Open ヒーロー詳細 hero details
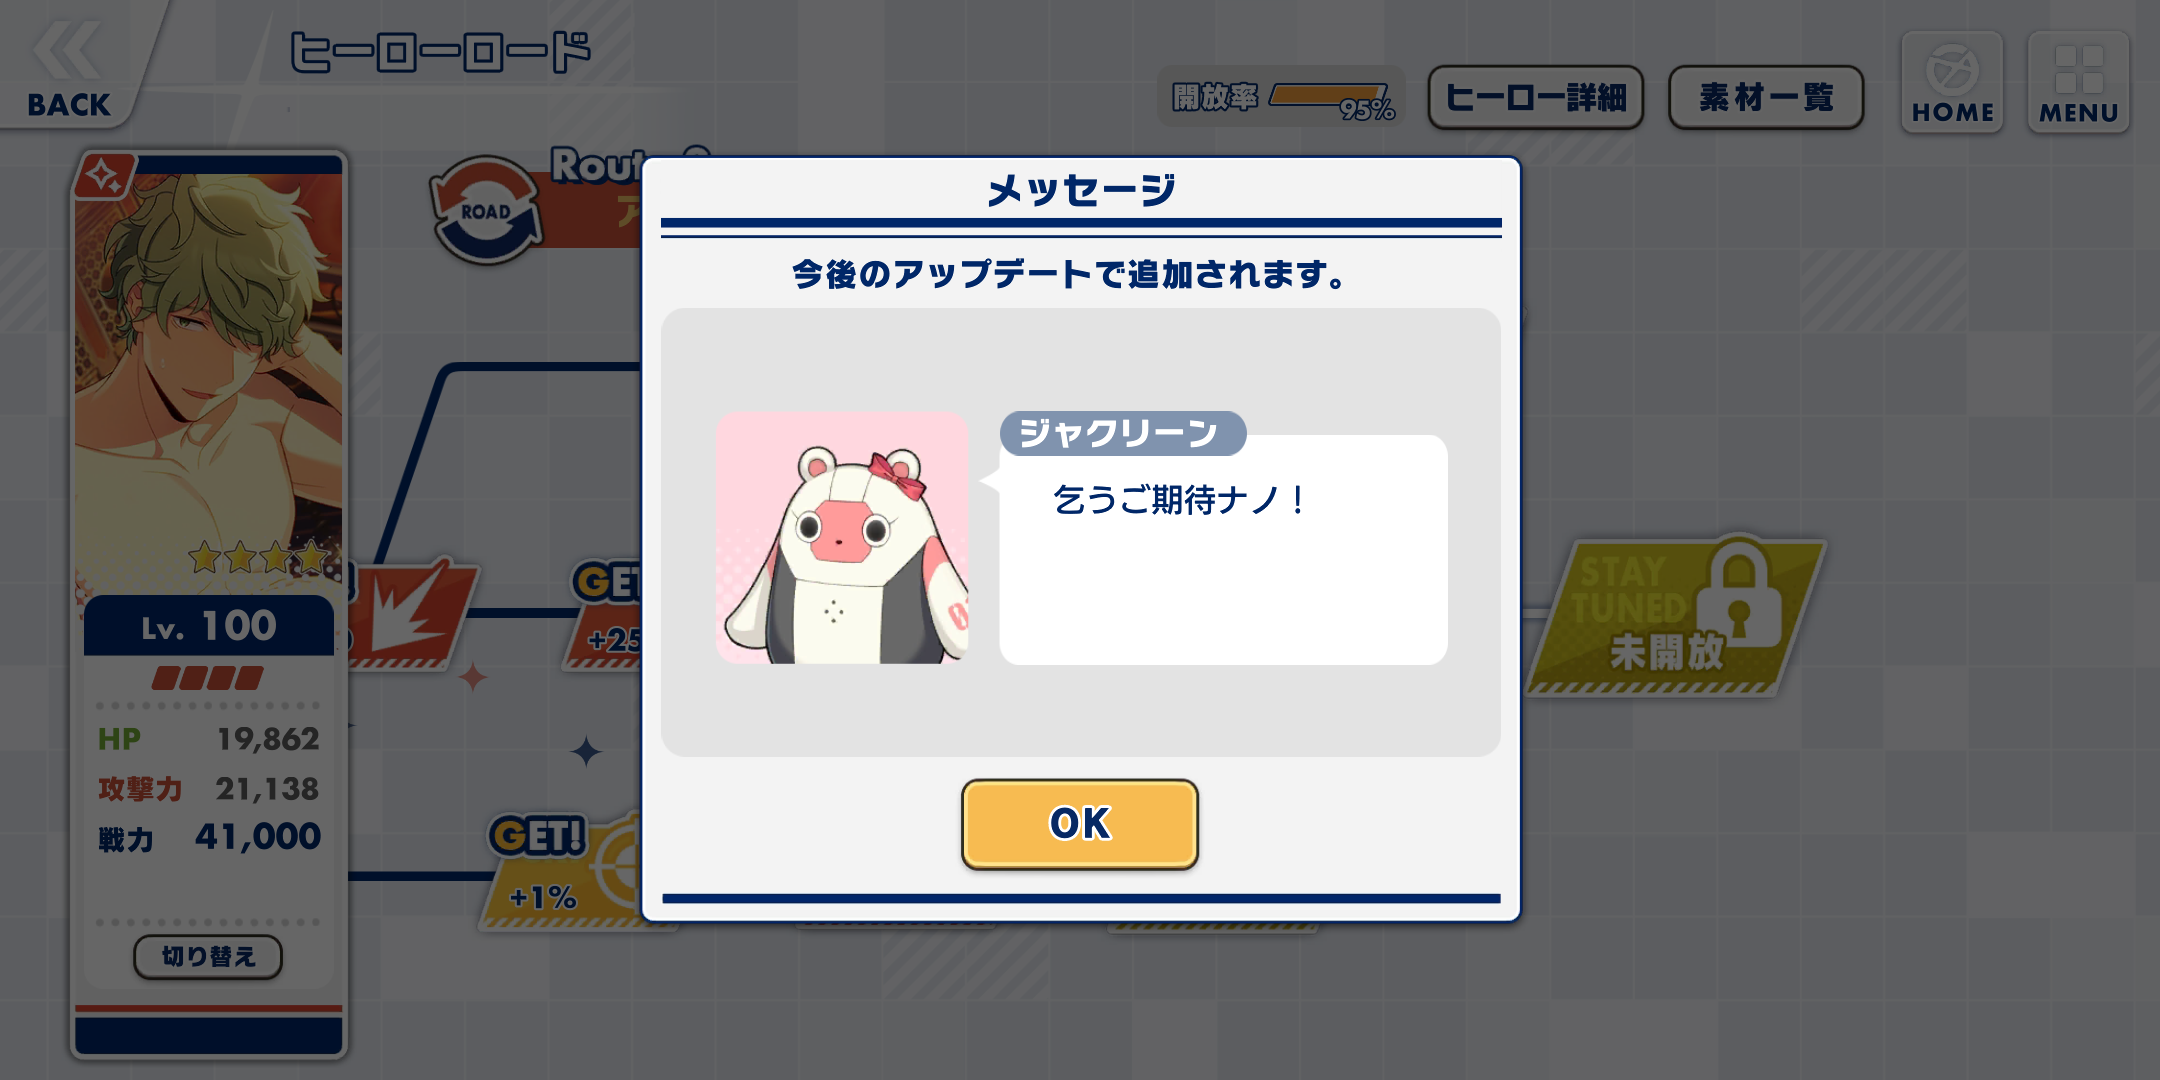2160x1080 pixels. 1536,97
